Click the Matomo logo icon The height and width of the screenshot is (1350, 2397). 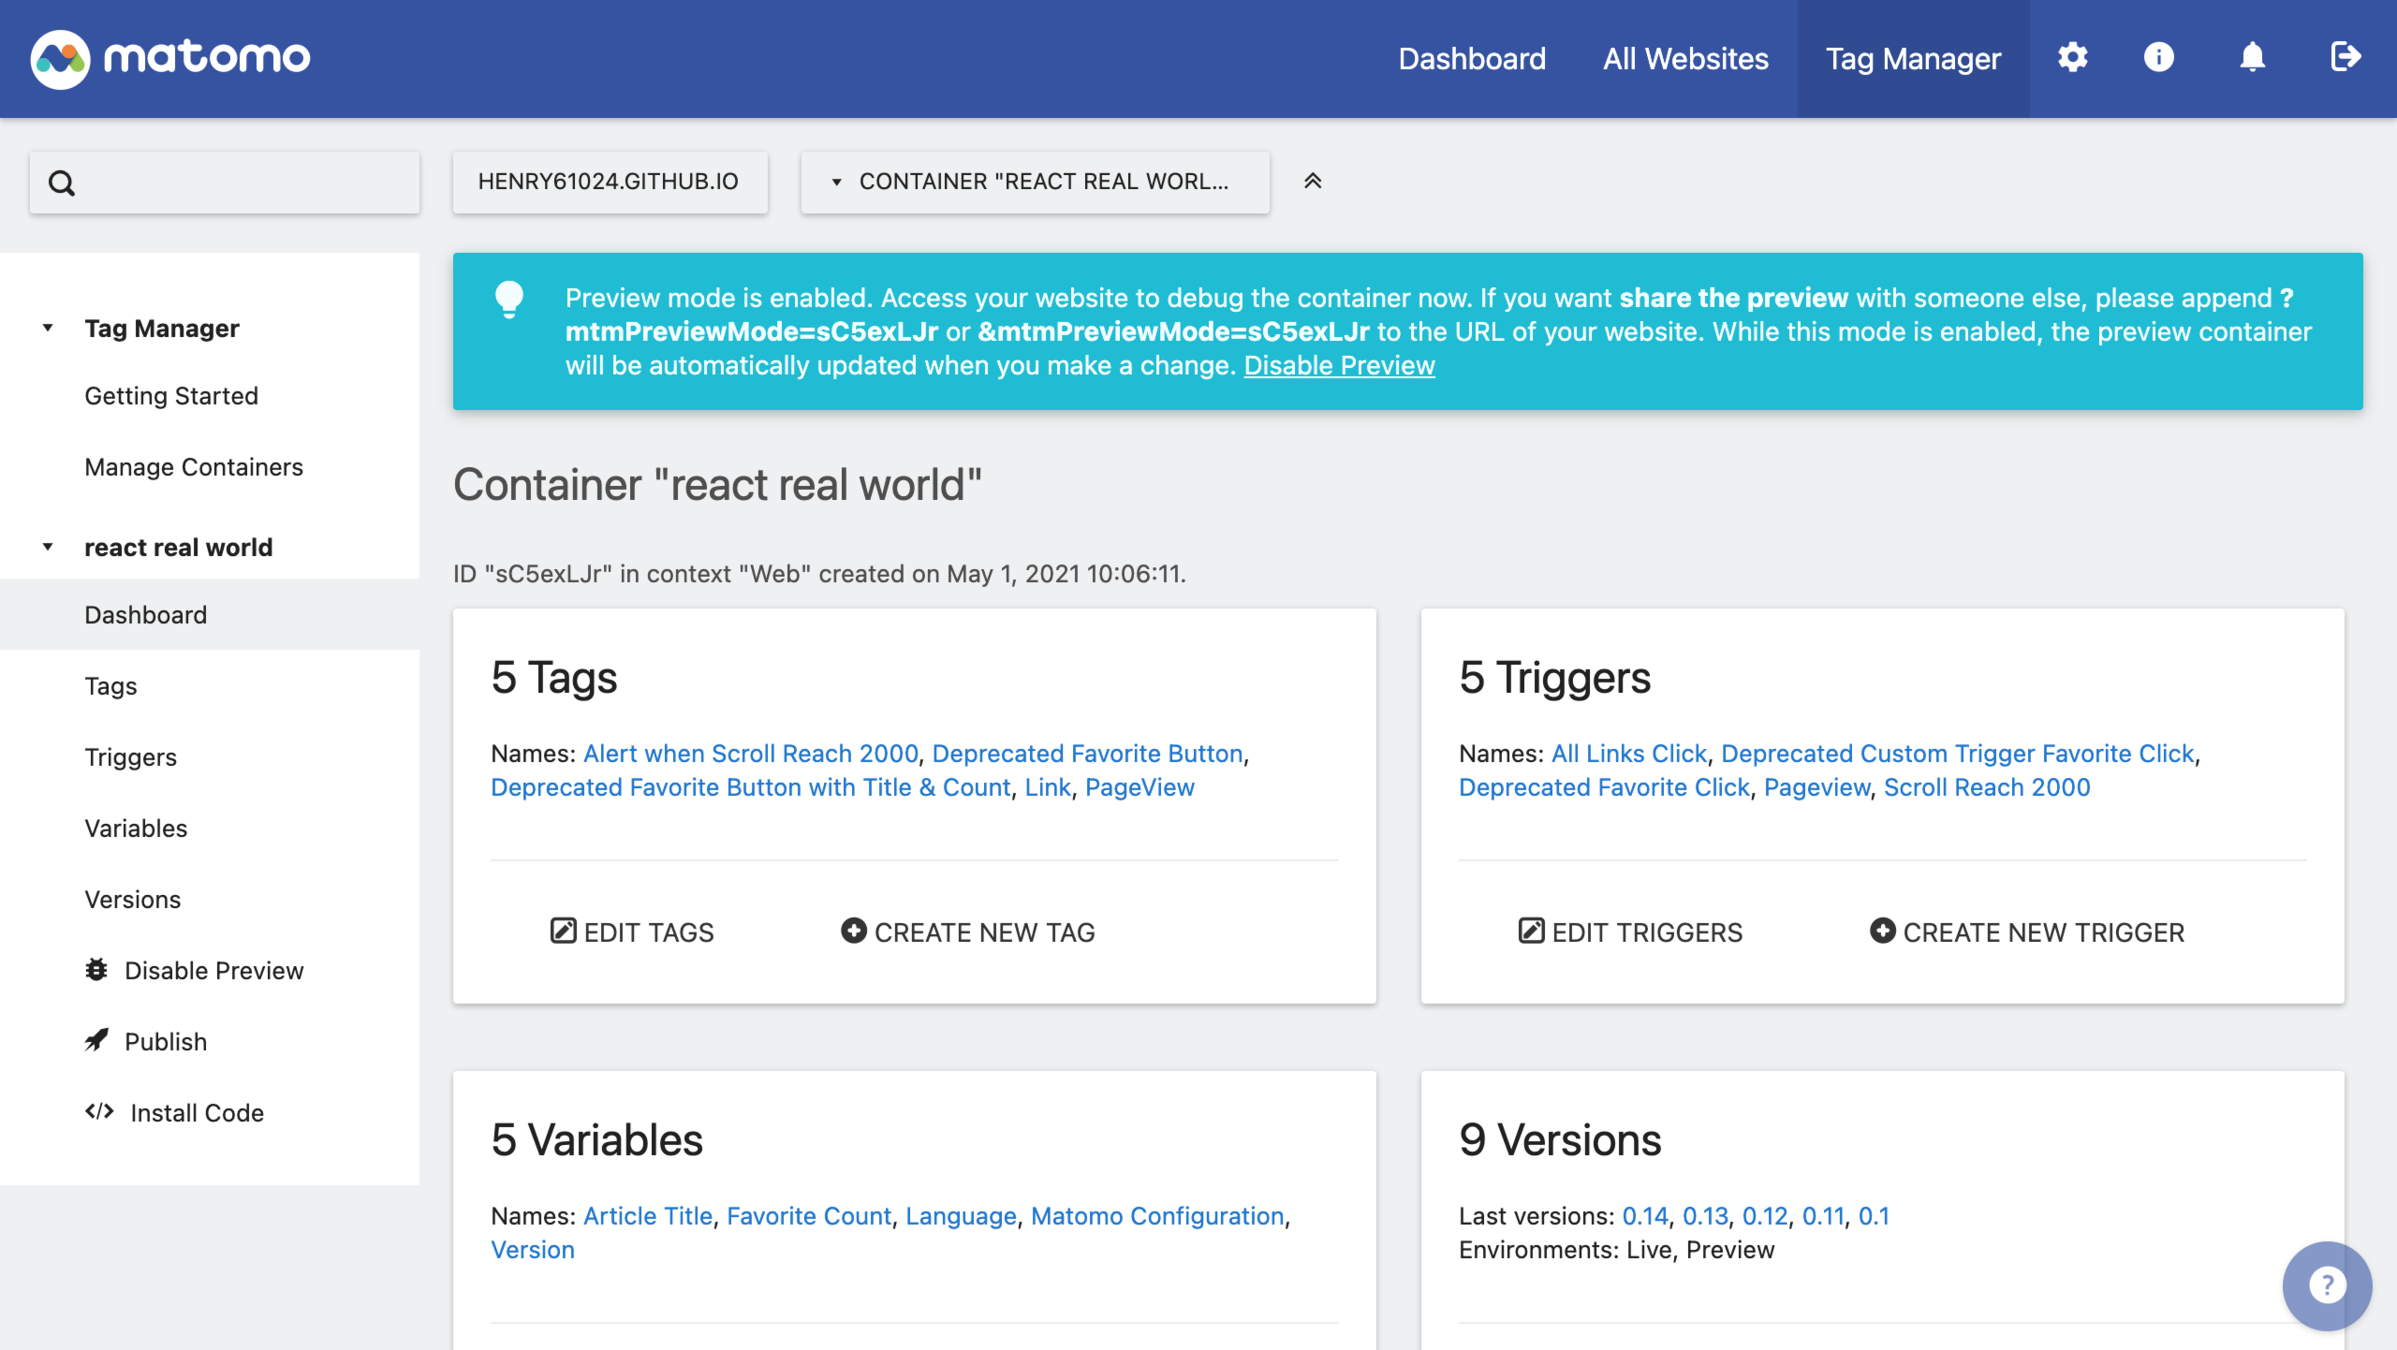click(x=60, y=59)
